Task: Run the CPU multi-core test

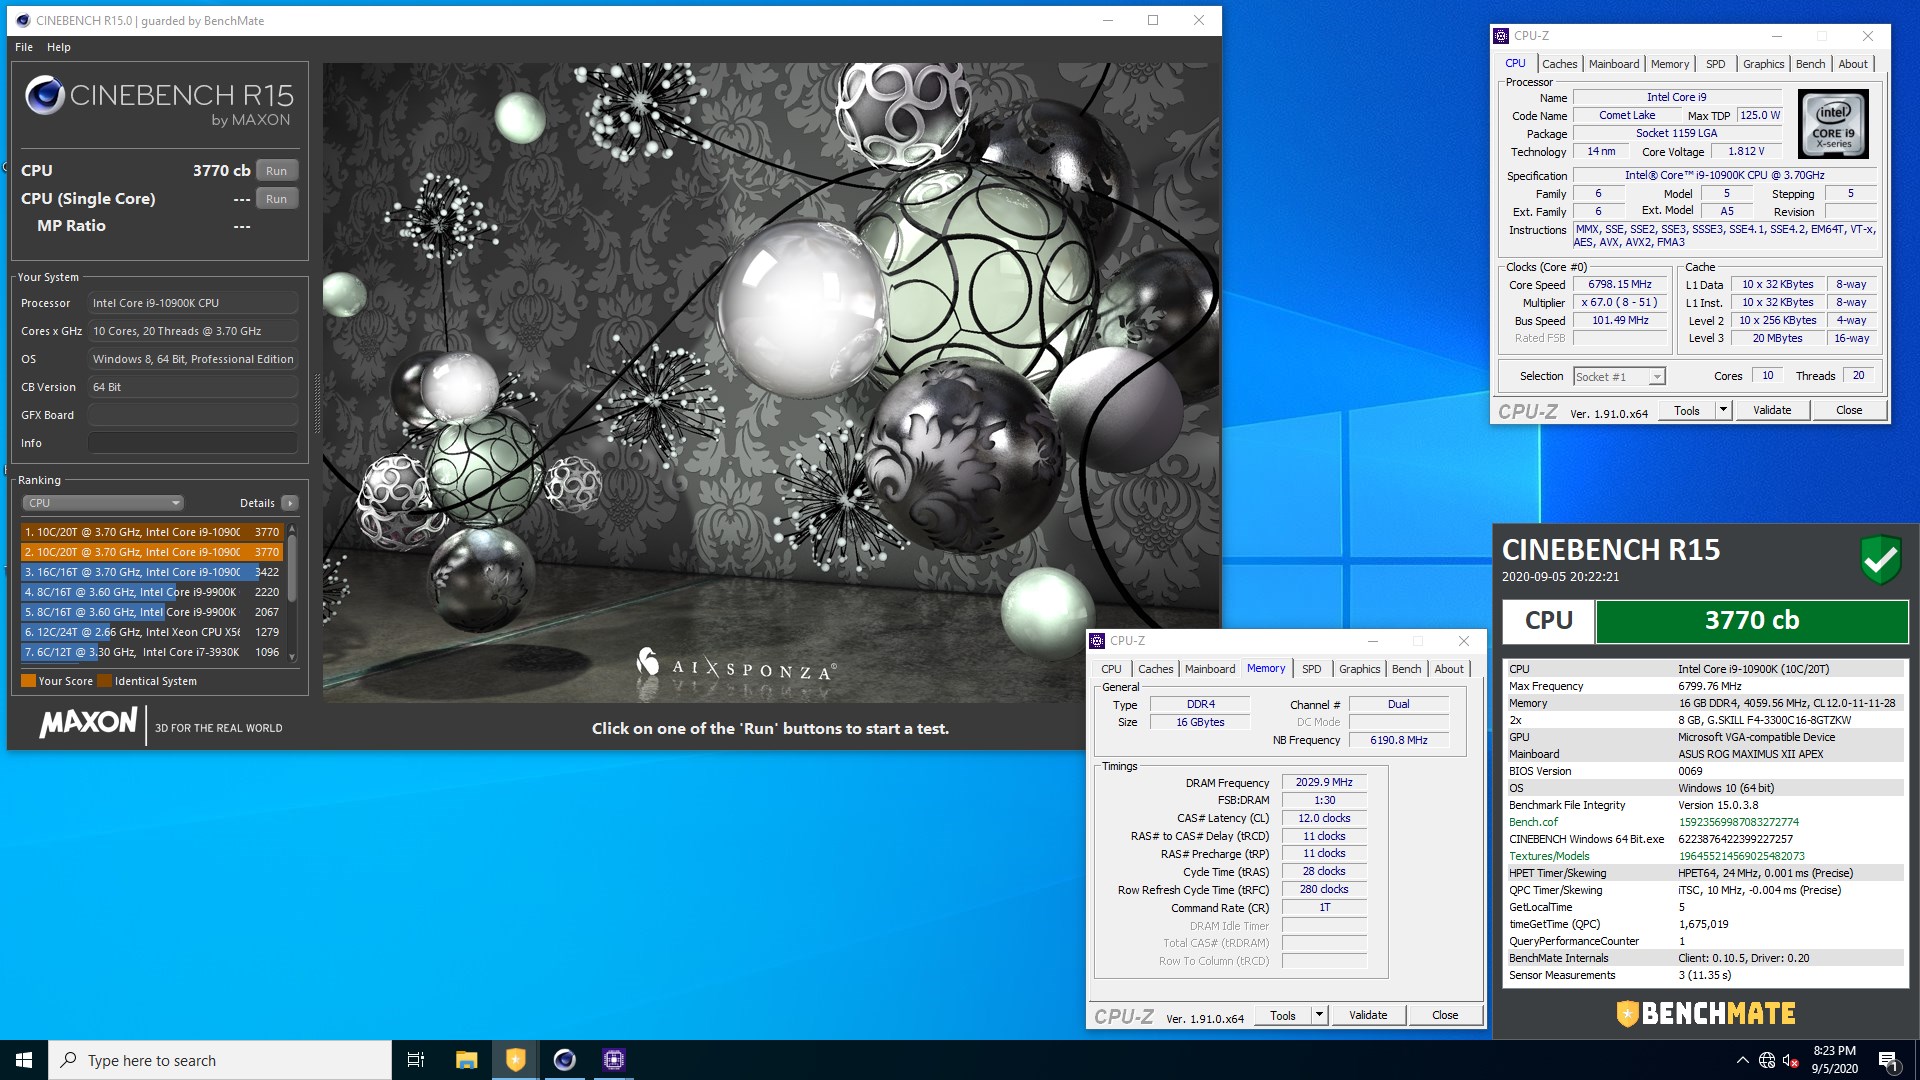Action: [x=277, y=171]
